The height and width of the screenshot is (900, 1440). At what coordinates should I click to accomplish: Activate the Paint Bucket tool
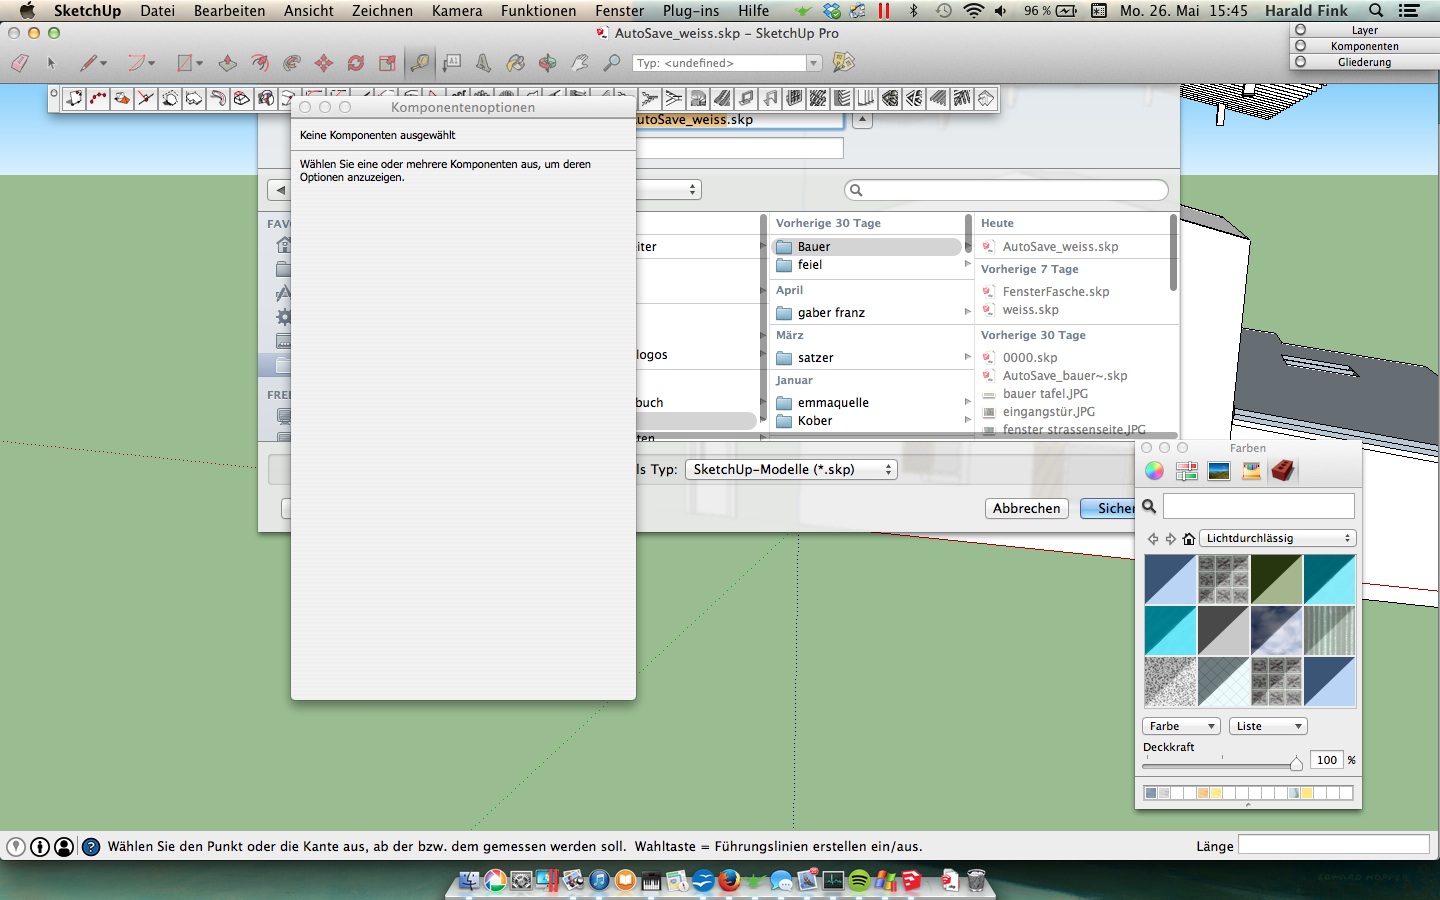tap(516, 63)
